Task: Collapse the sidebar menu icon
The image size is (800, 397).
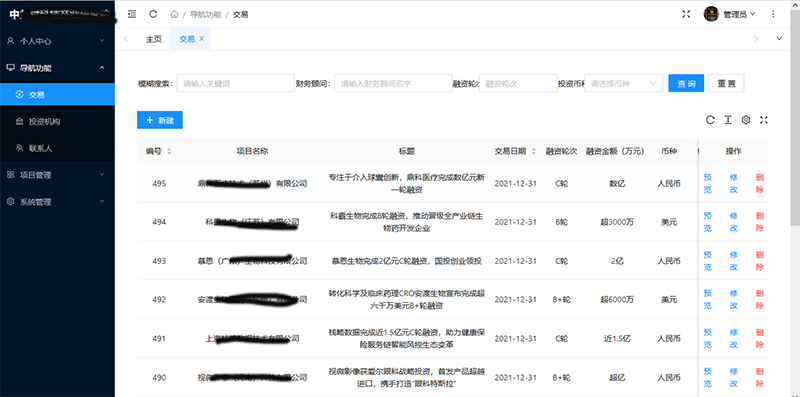Action: [132, 14]
